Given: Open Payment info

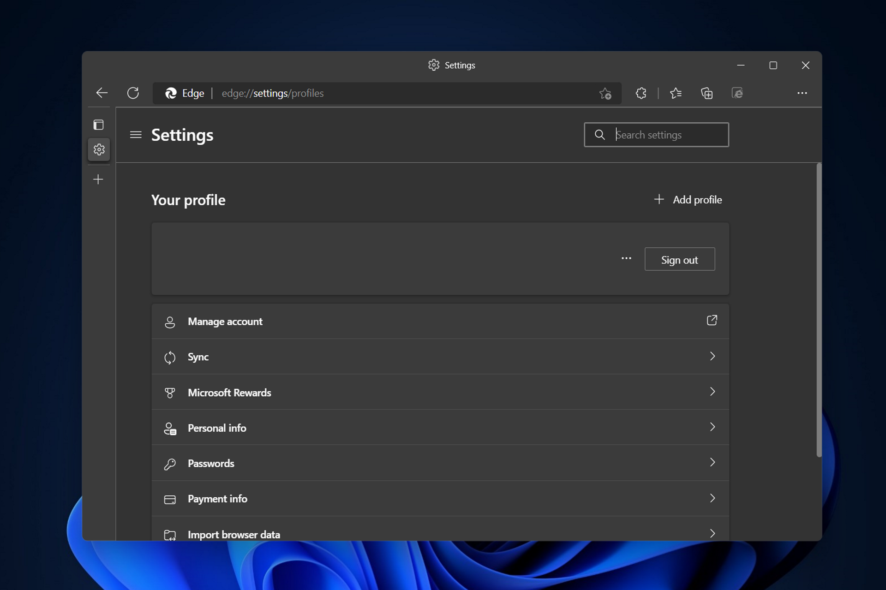Looking at the screenshot, I should [x=440, y=499].
